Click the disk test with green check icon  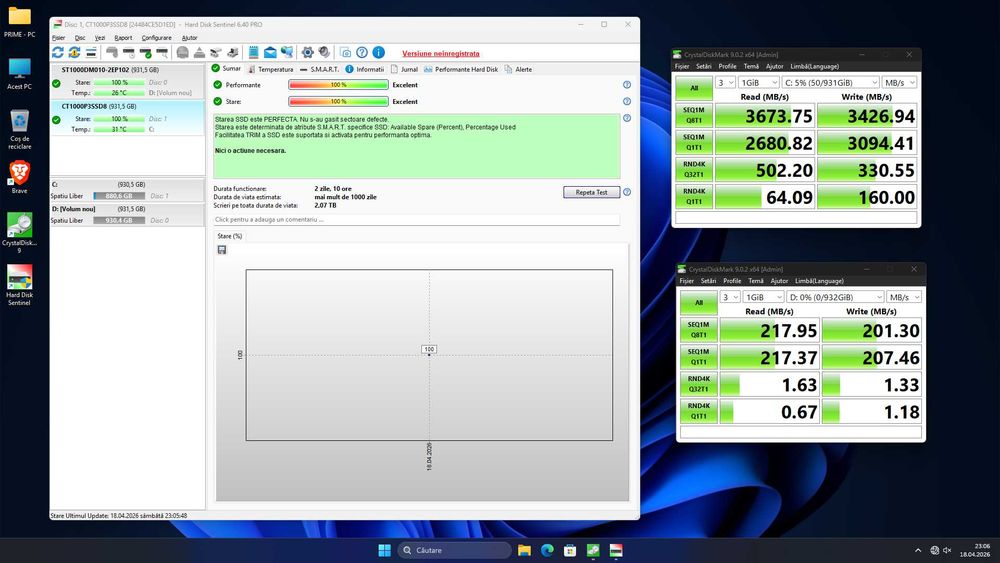pos(145,52)
